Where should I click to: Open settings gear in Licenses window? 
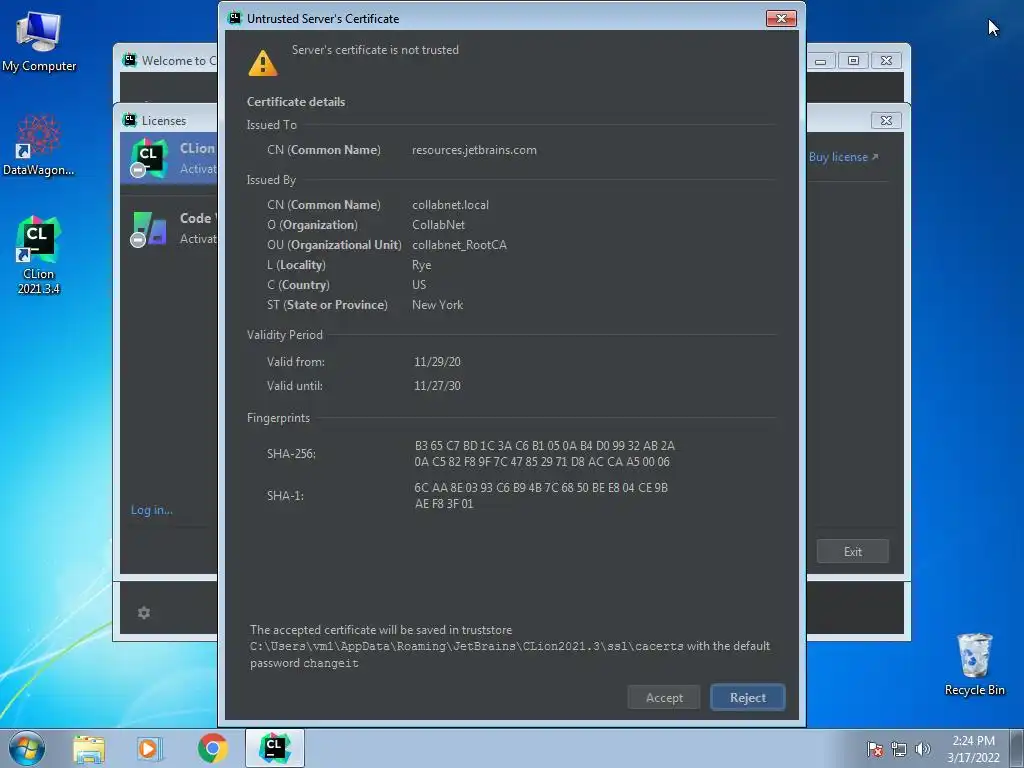(x=144, y=613)
